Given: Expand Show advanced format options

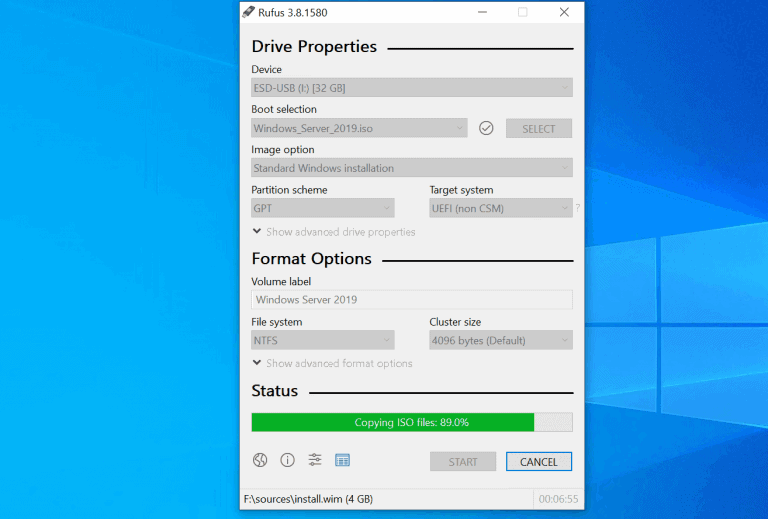Looking at the screenshot, I should (x=332, y=363).
